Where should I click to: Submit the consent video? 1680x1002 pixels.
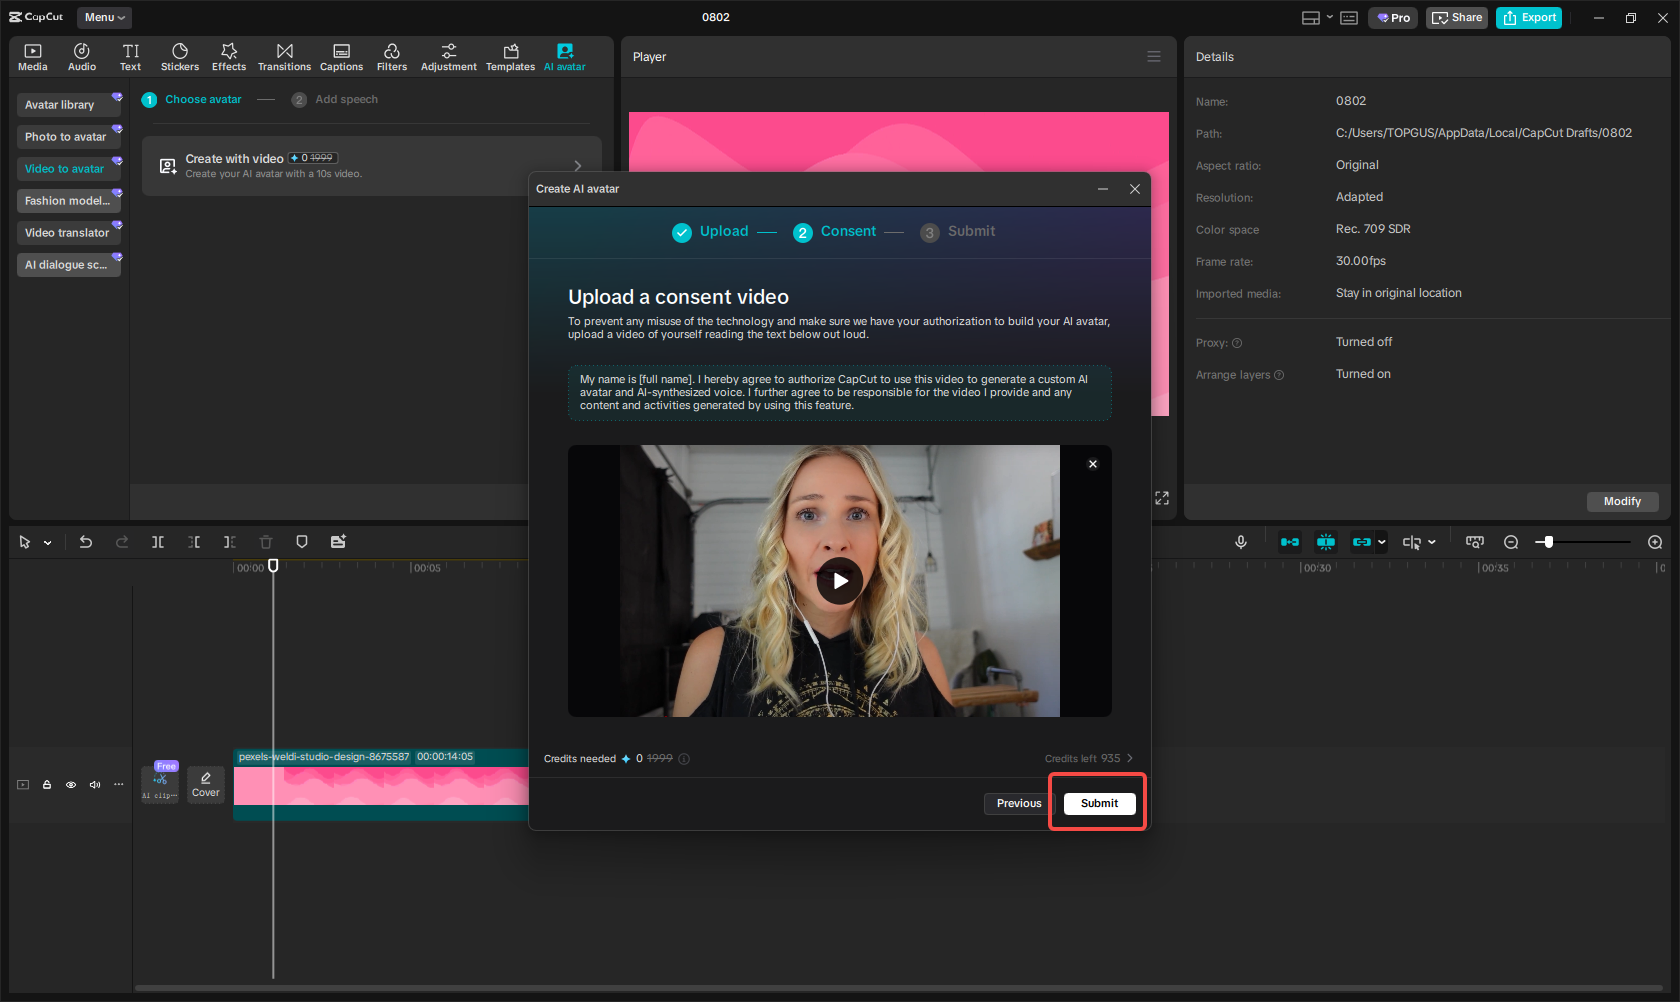1098,803
